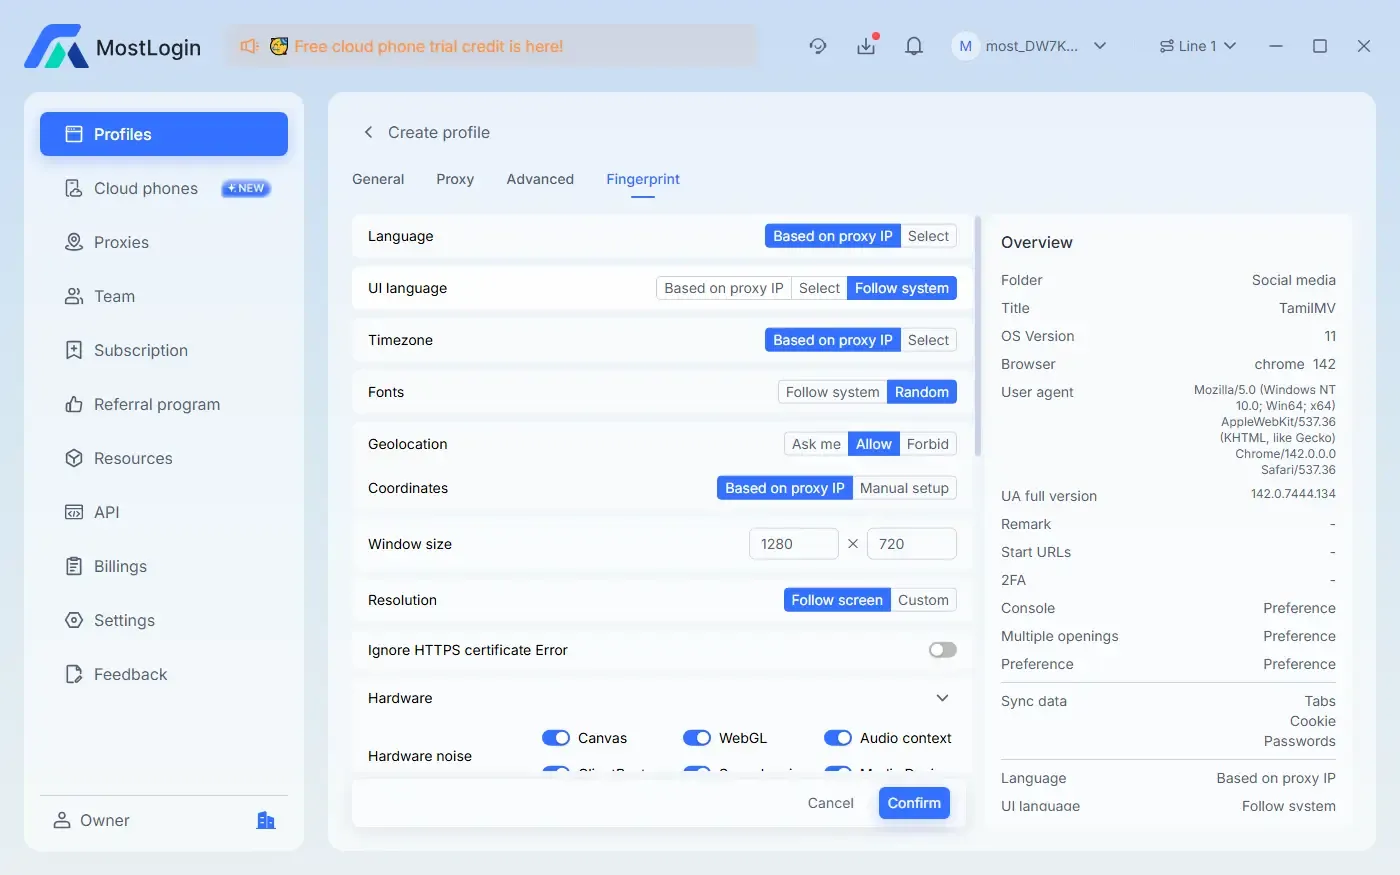Collapse the Hardware section chevron
Image resolution: width=1400 pixels, height=875 pixels.
941,697
